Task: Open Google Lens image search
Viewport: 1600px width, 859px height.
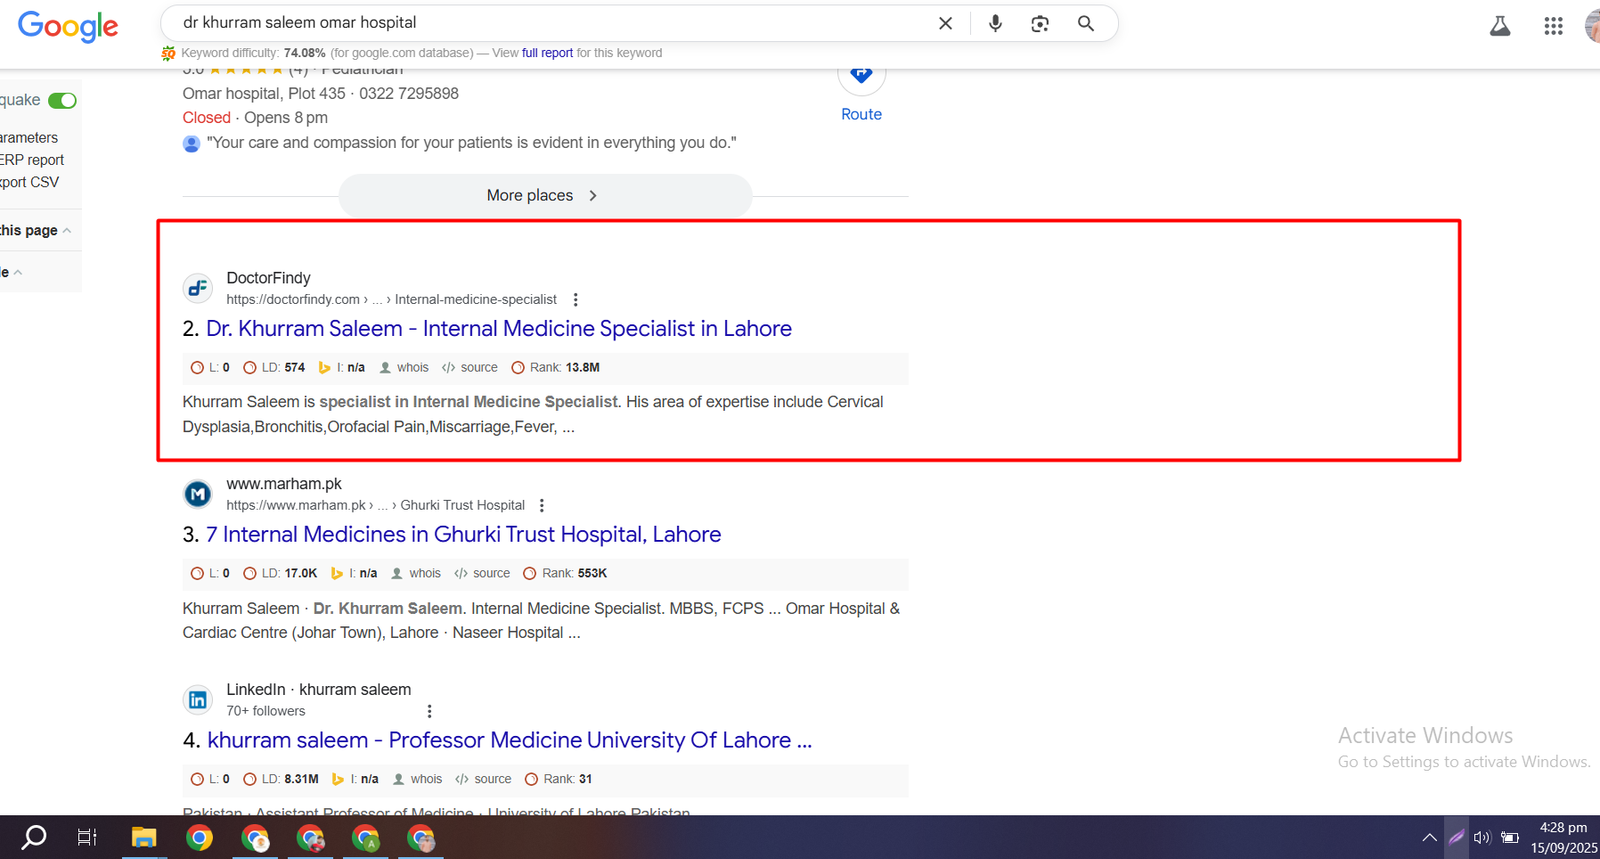Action: 1040,23
